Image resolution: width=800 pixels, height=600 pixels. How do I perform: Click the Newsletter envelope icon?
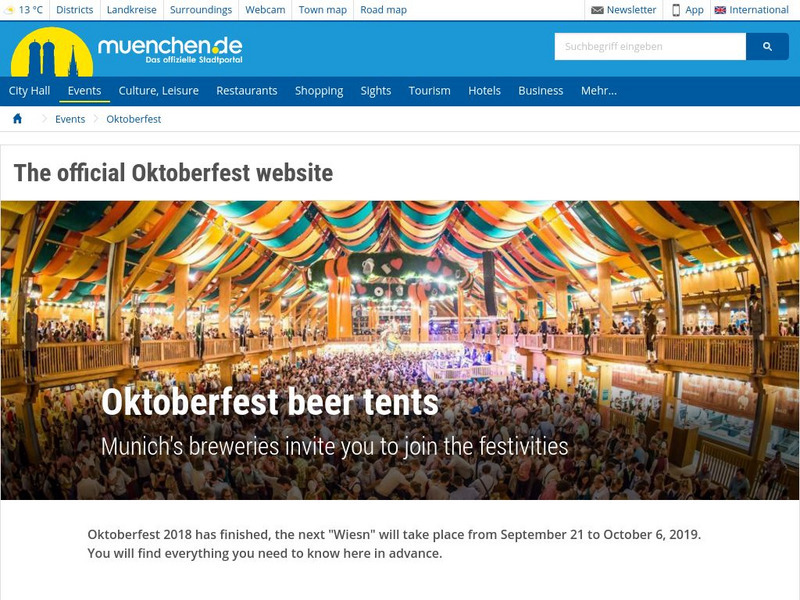[x=597, y=10]
